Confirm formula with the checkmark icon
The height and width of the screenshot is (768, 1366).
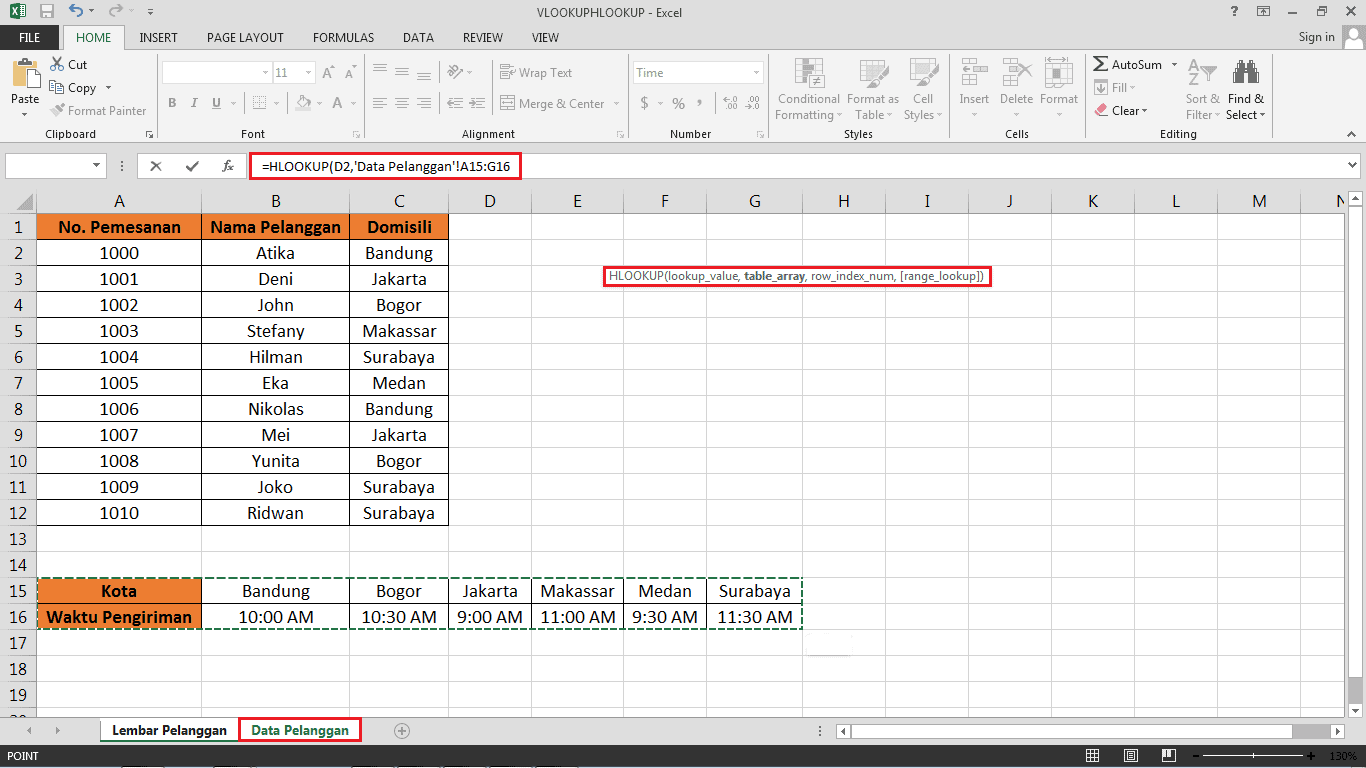(192, 167)
